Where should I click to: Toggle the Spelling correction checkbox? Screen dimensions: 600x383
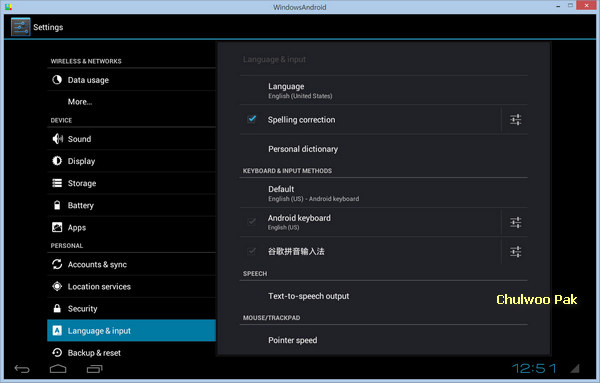pyautogui.click(x=252, y=119)
